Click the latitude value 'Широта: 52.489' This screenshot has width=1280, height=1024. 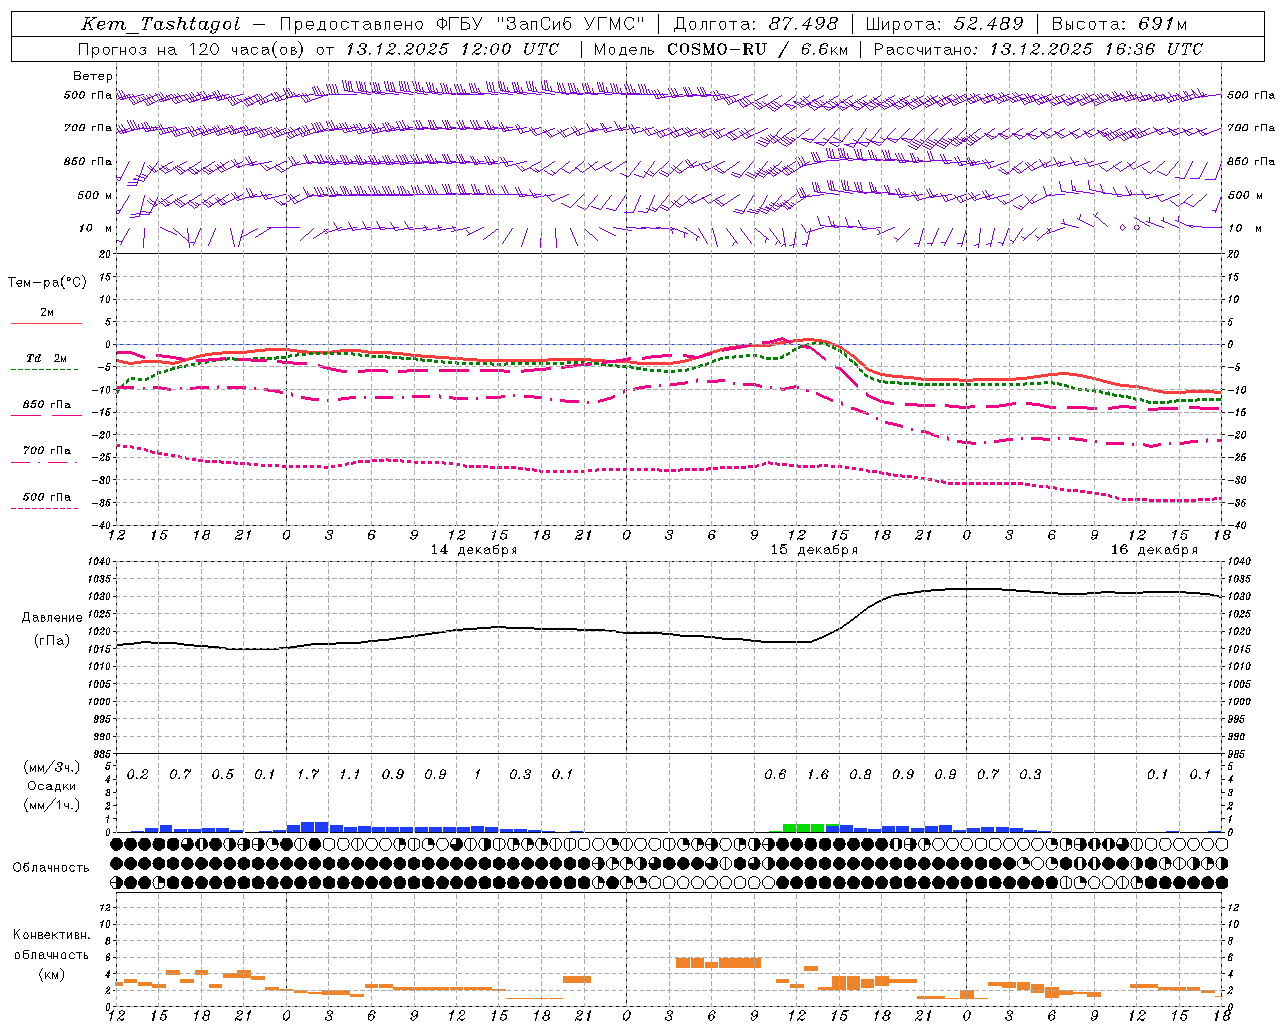click(944, 24)
